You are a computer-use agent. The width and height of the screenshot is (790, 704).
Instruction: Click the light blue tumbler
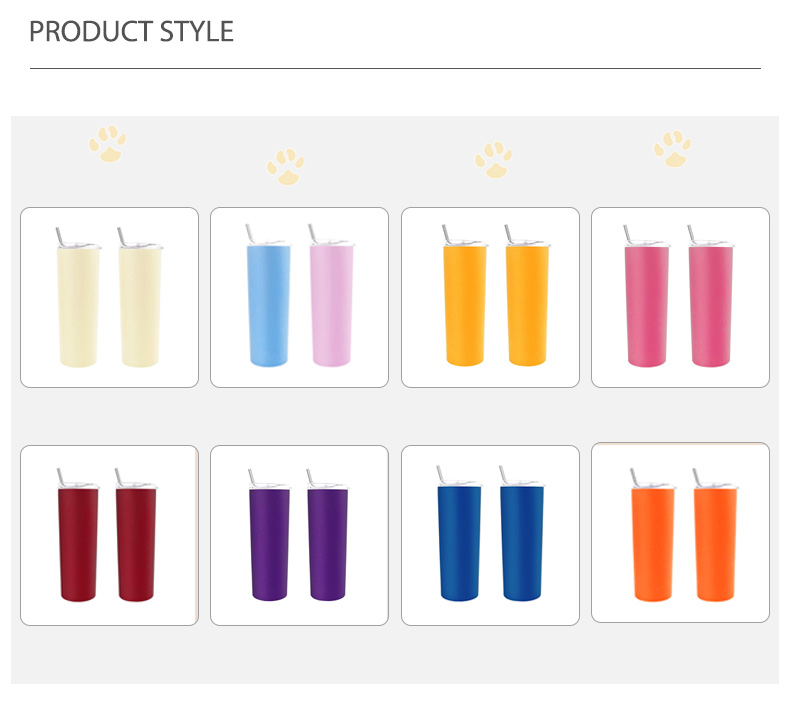coord(269,296)
